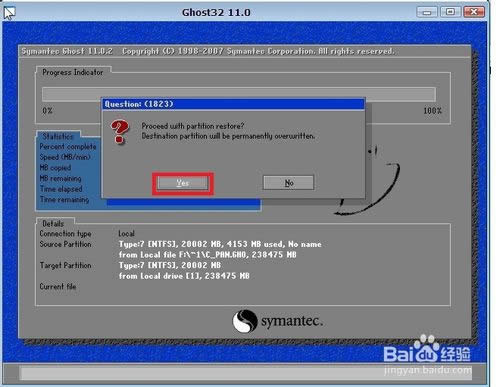500x387 pixels.
Task: Click the bottom status bar field
Action: (246, 373)
